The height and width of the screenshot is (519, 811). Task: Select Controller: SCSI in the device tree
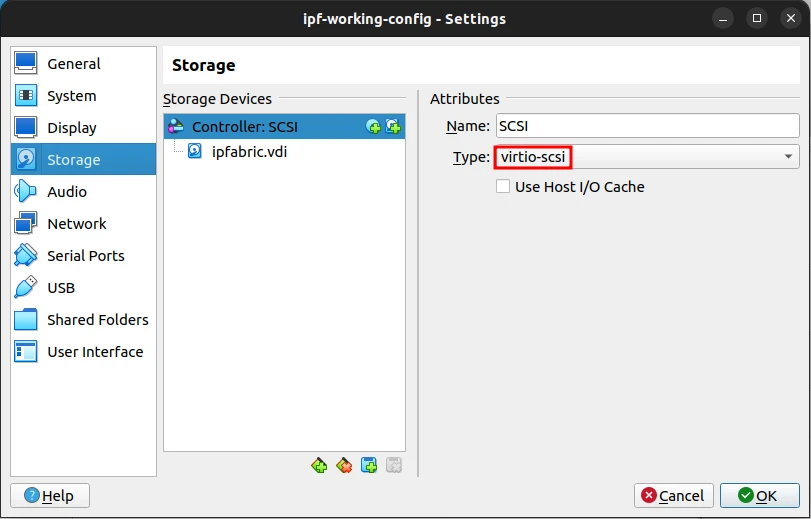[x=245, y=127]
